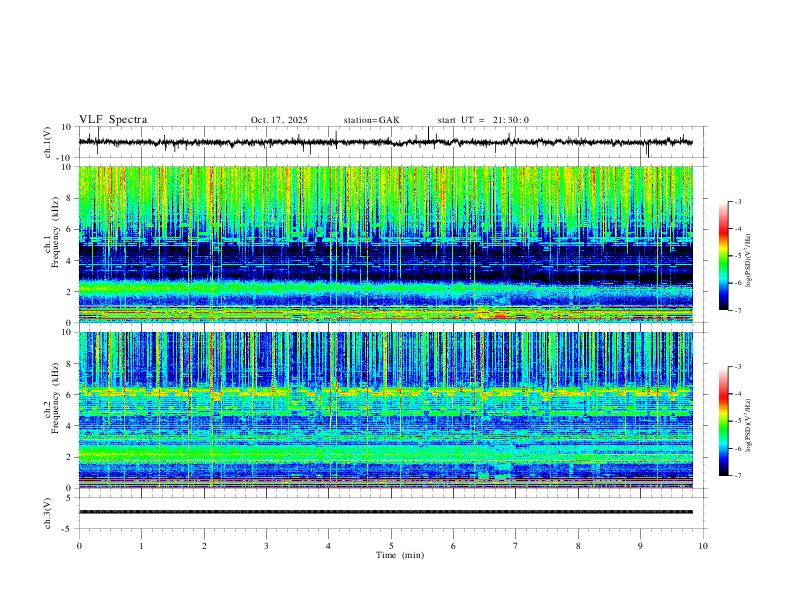Click inside the ch.2 spectrogram panel
Image resolution: width=792 pixels, height=612 pixels.
coord(385,410)
